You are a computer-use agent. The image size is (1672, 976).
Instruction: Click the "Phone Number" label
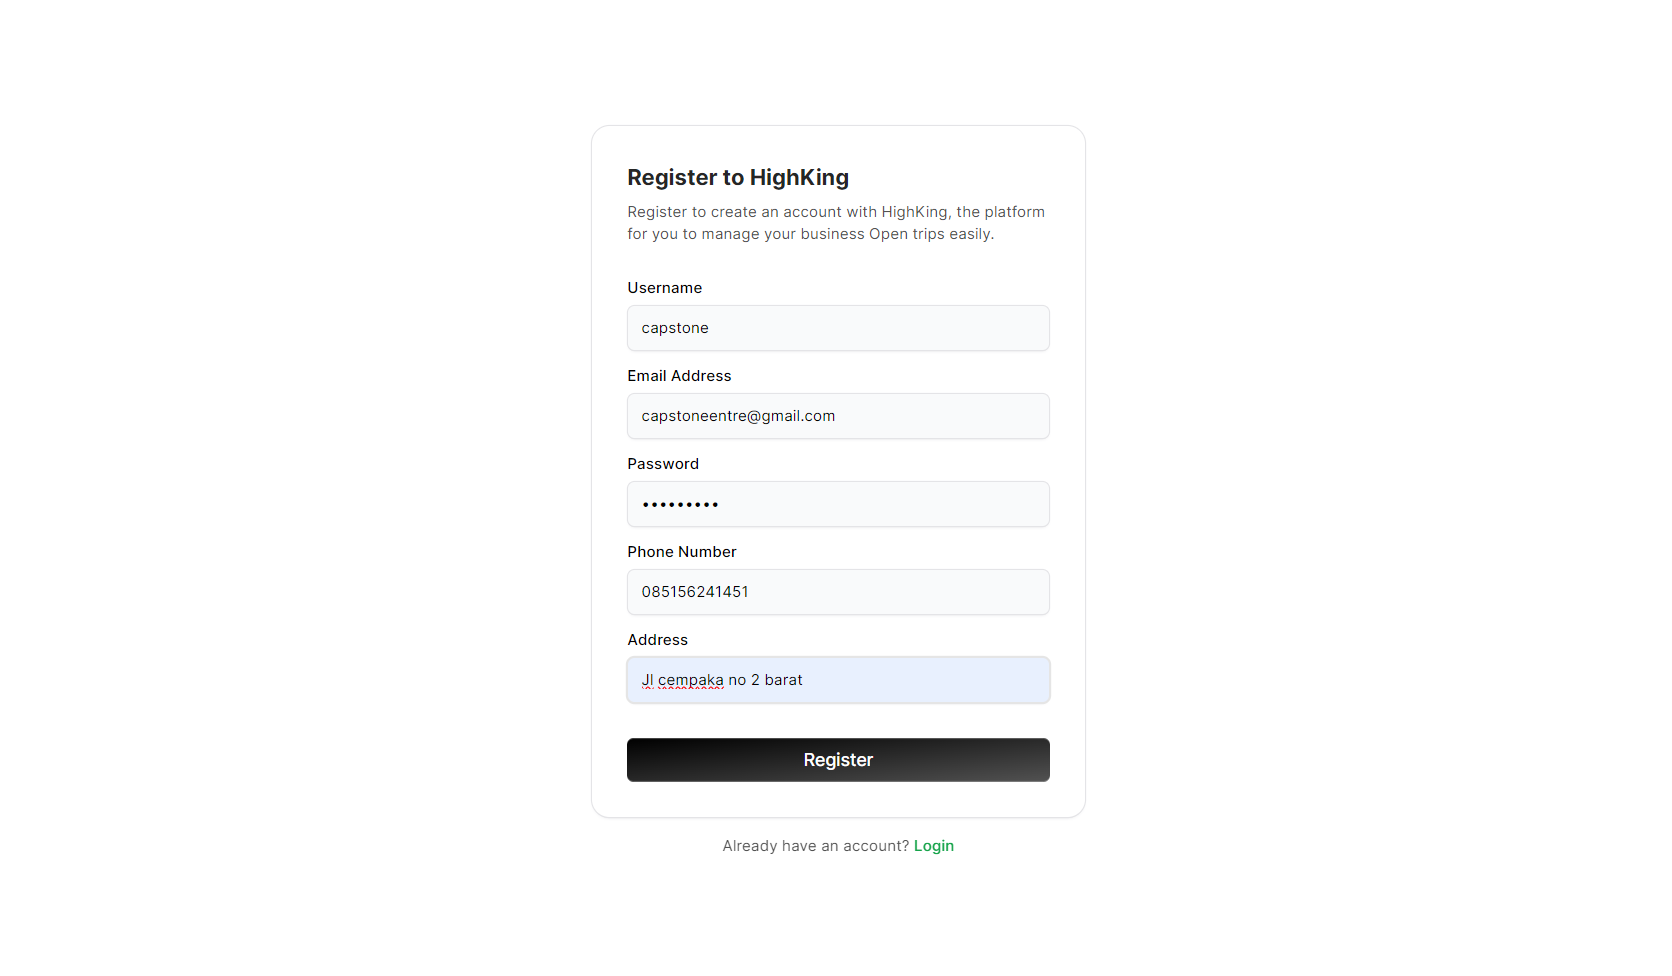[x=681, y=552]
